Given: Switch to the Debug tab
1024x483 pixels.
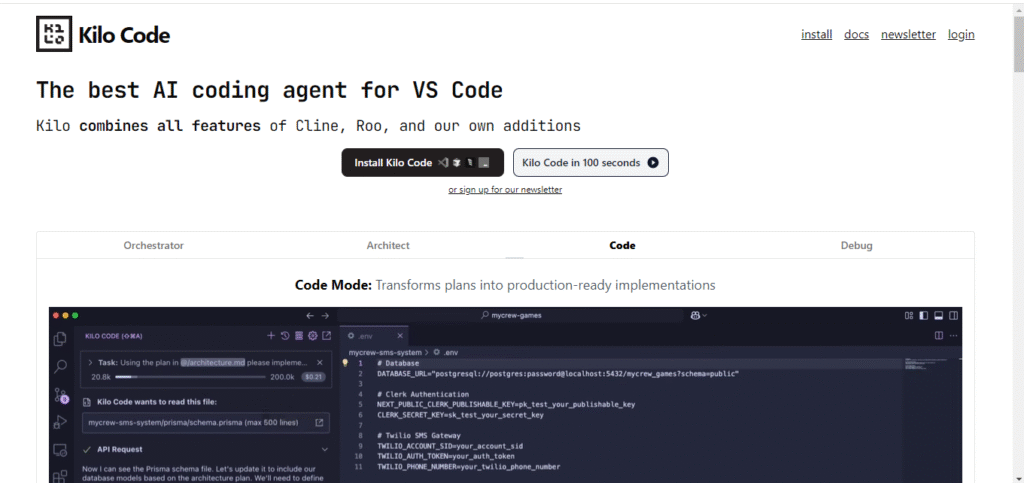Looking at the screenshot, I should coord(857,245).
